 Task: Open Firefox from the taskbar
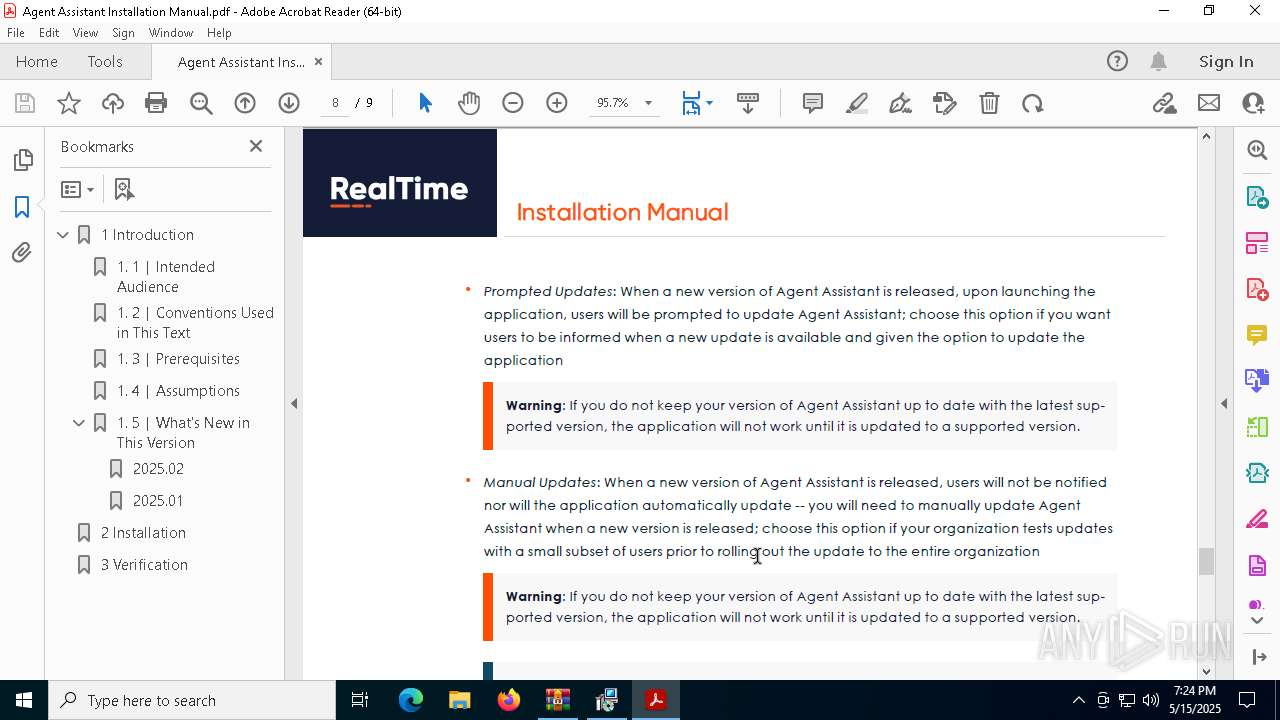tap(509, 700)
